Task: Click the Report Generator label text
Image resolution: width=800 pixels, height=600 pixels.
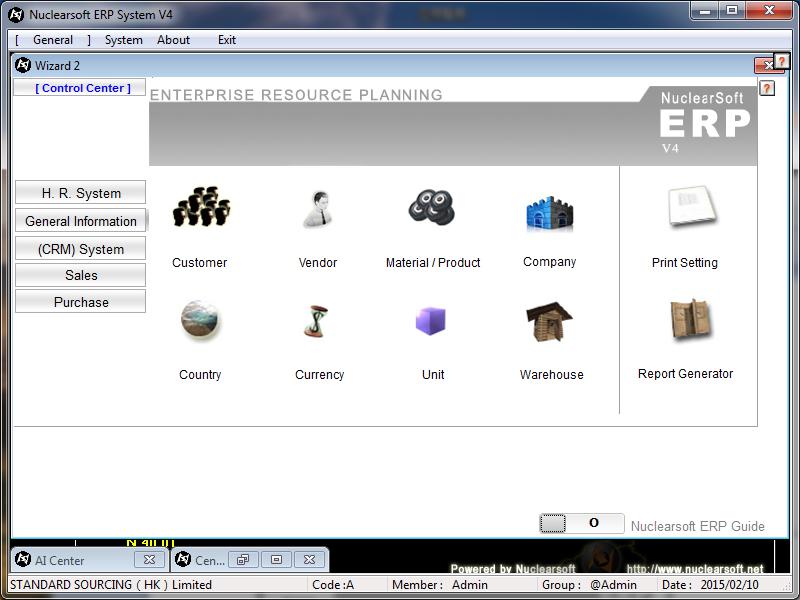Action: click(x=685, y=373)
